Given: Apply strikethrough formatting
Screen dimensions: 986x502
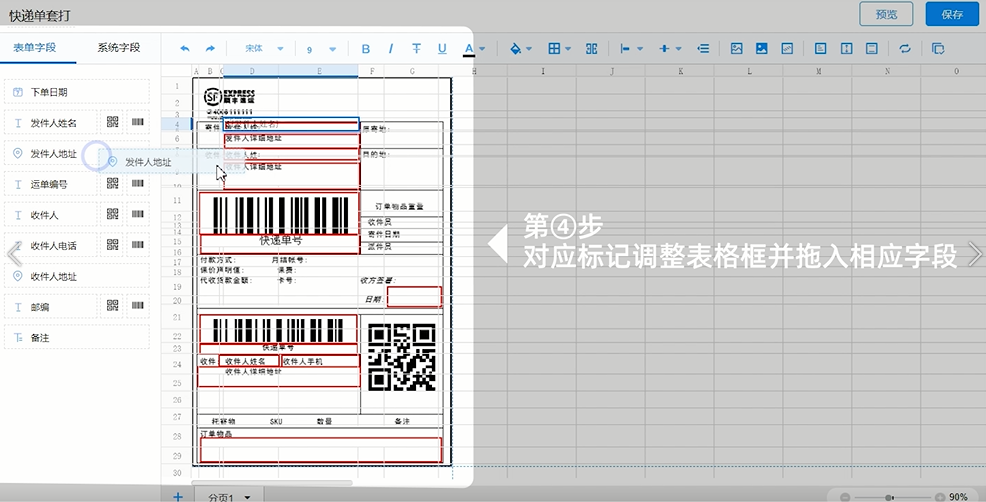Looking at the screenshot, I should coord(416,48).
